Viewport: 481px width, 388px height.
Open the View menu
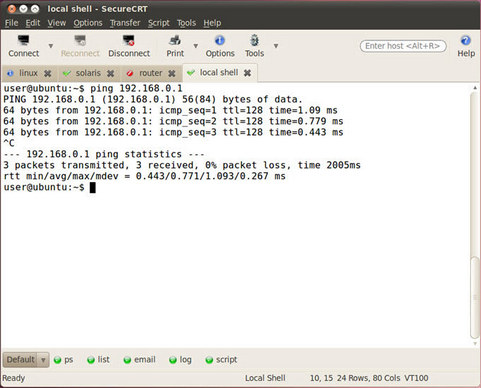point(56,23)
